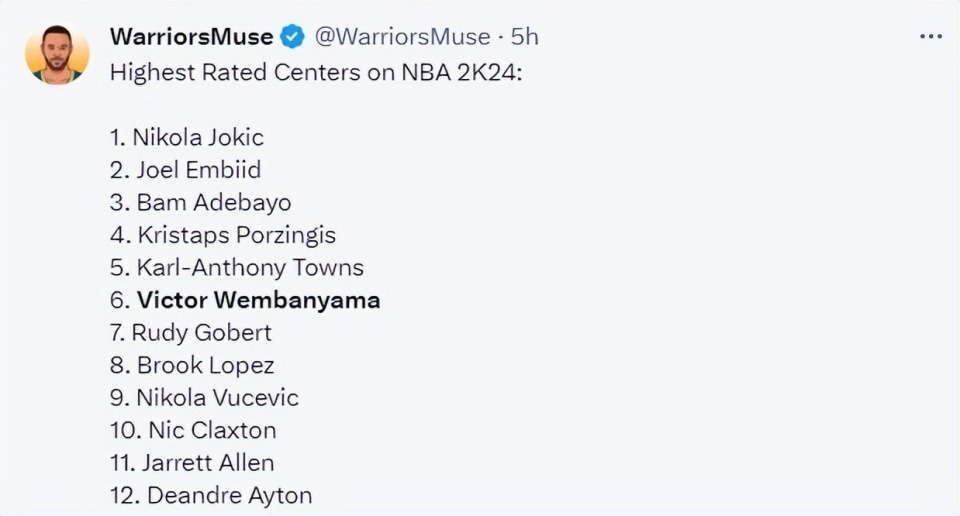This screenshot has width=960, height=516.
Task: Open the WarriorsMuse display name link
Action: pyautogui.click(x=191, y=37)
